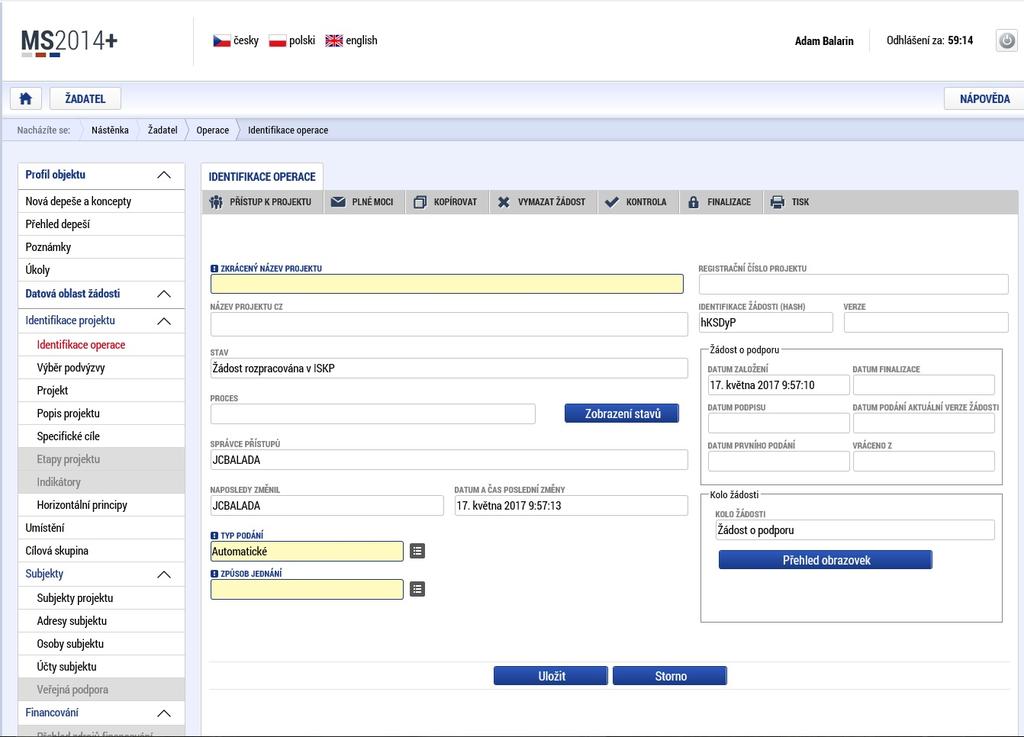
Task: Collapse the Identifikace projektu subsection
Action: [165, 321]
